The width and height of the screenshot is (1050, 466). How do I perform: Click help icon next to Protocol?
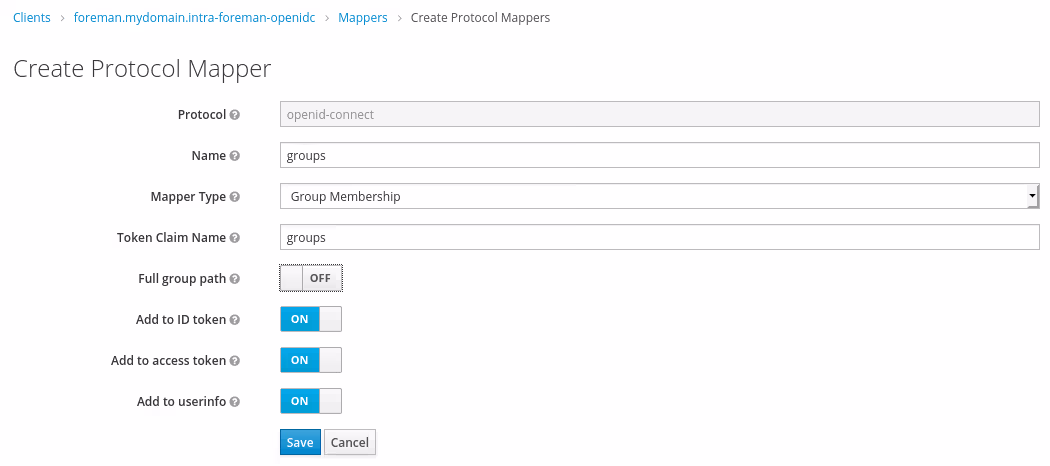tap(235, 115)
